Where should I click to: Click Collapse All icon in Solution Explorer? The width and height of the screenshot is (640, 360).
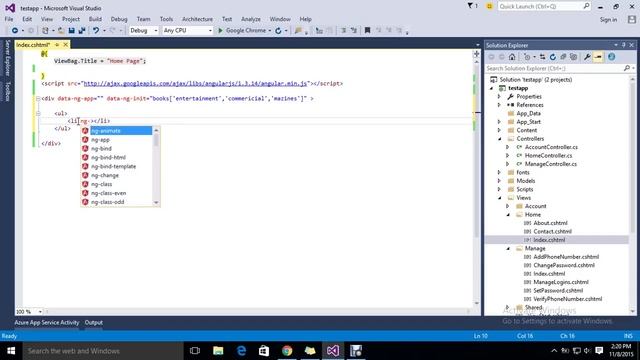[563, 57]
